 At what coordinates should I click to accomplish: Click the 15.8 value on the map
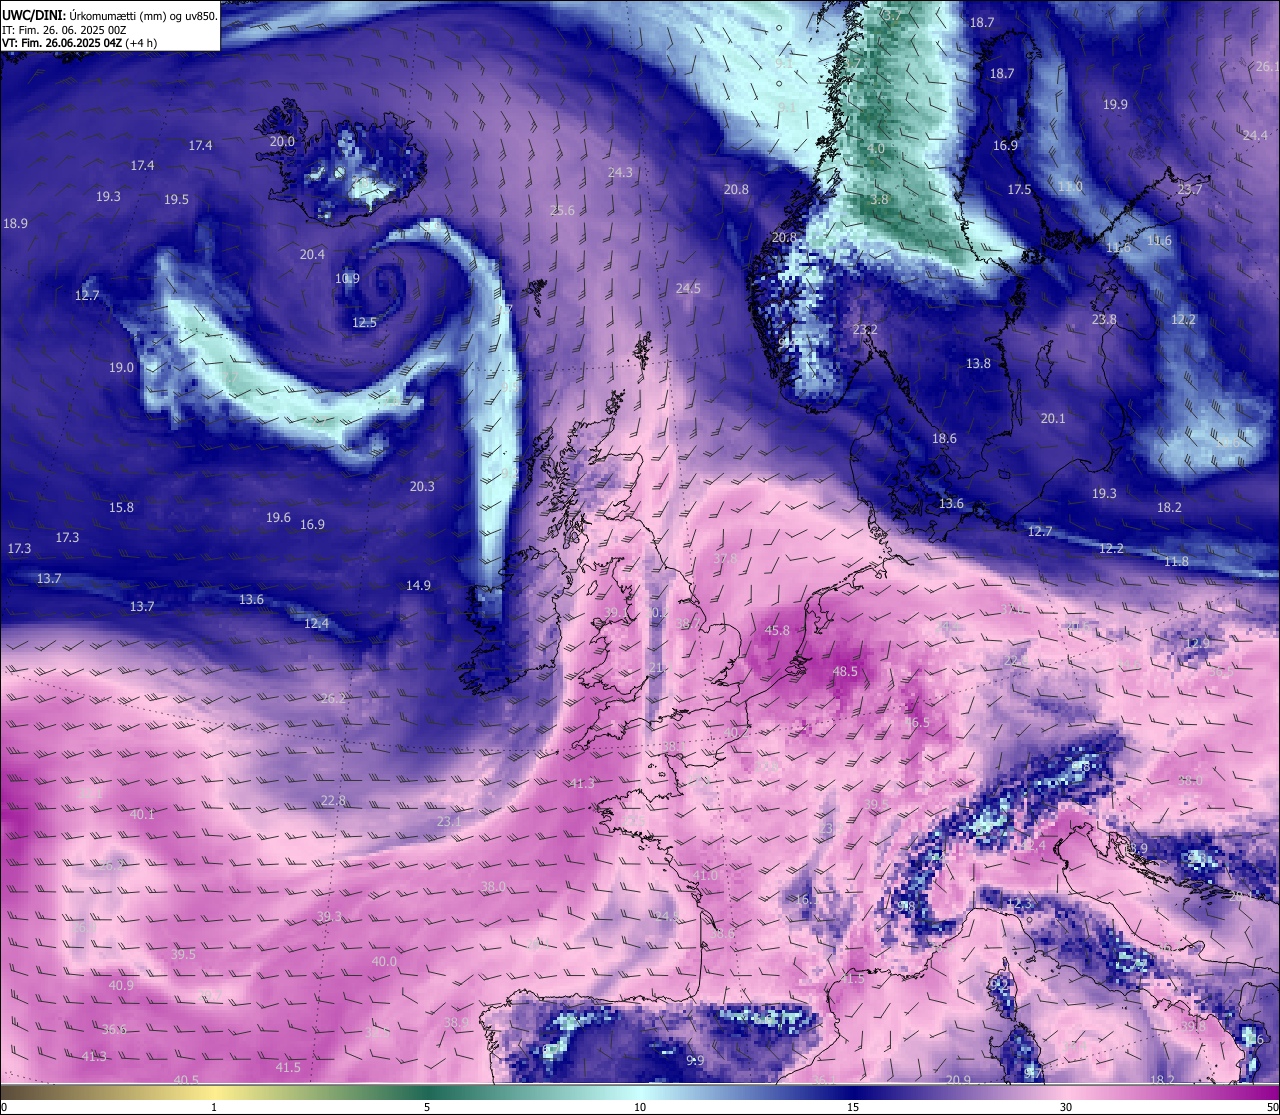(121, 508)
